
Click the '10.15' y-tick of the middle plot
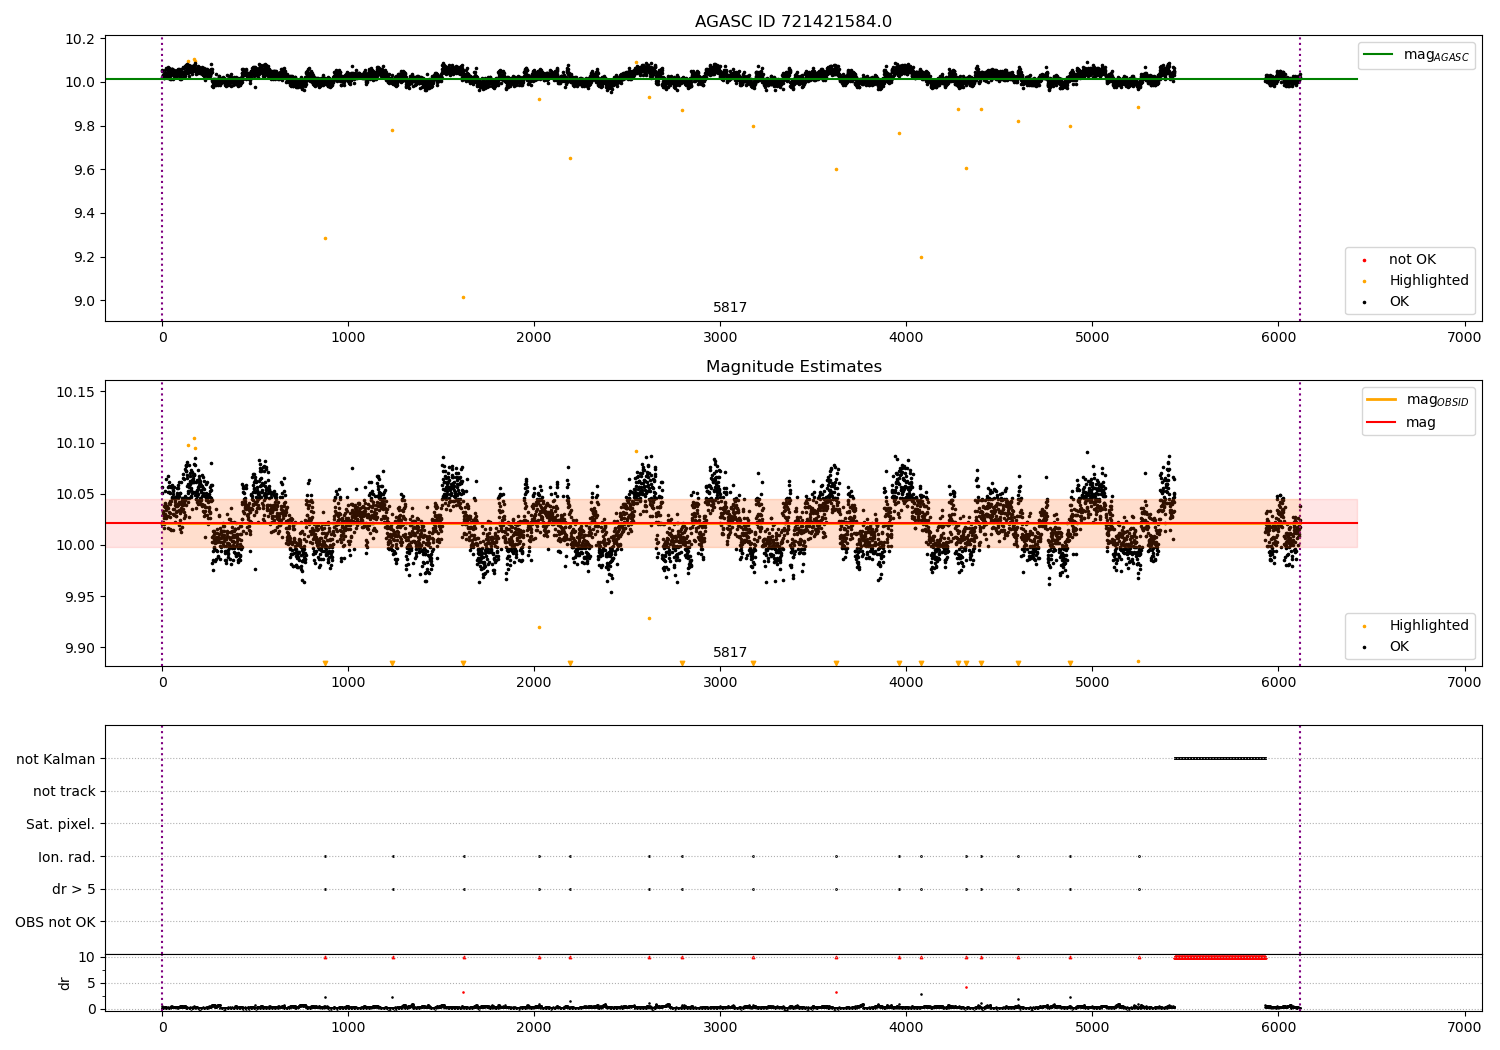tap(76, 392)
